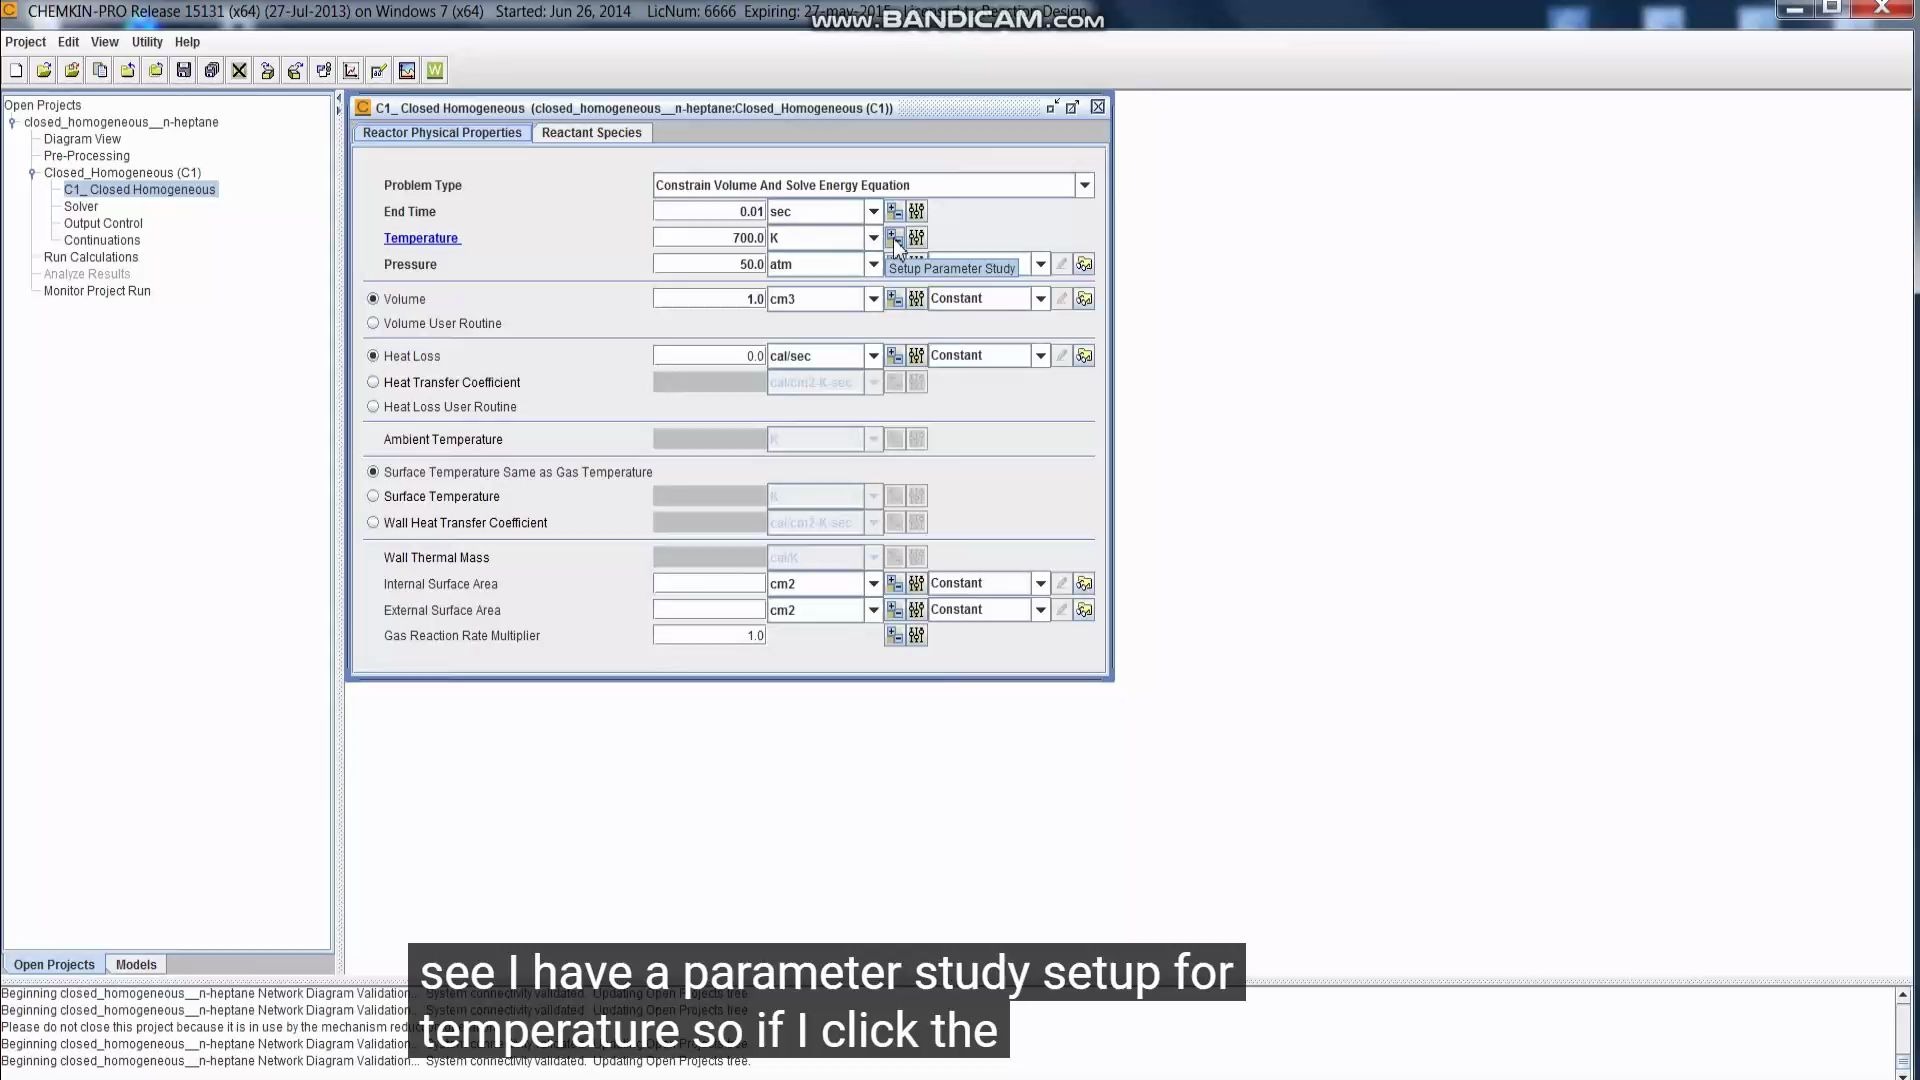Open Run Calculations in project tree

pyautogui.click(x=91, y=257)
